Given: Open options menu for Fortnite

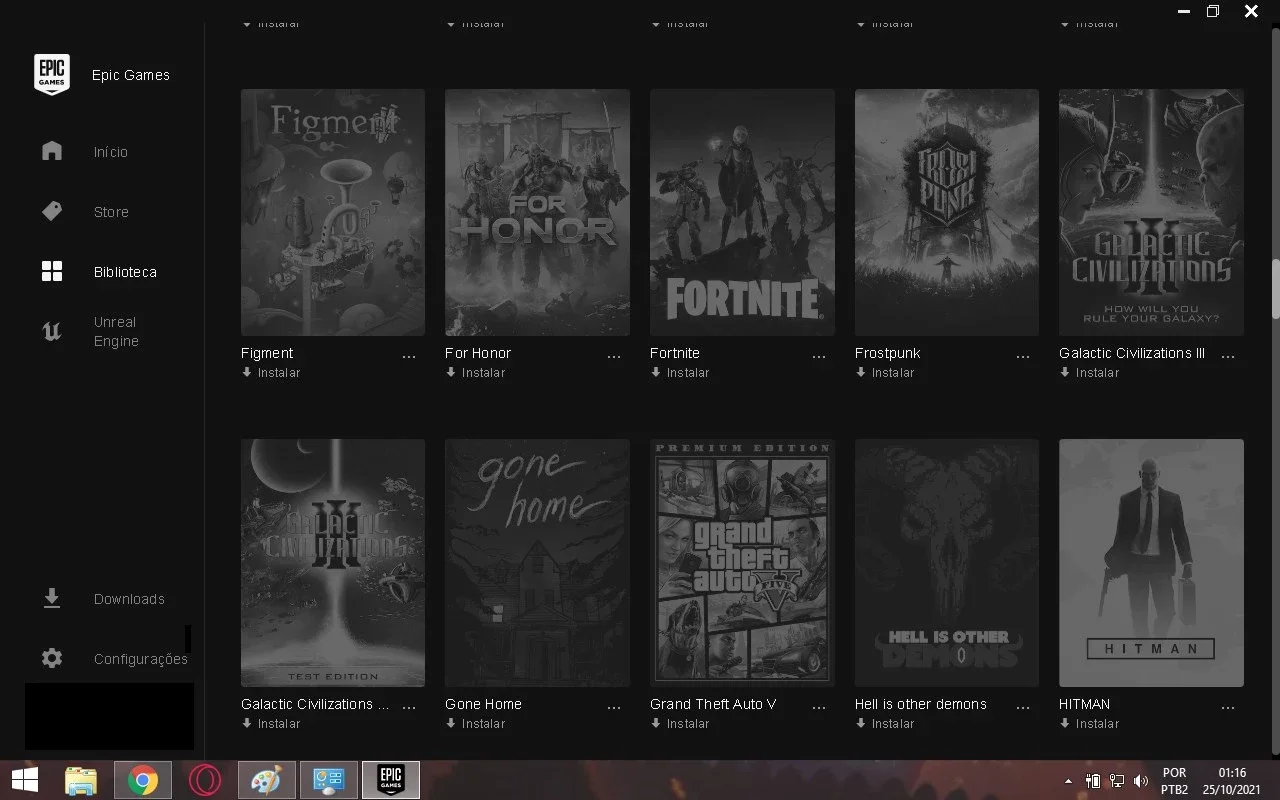Looking at the screenshot, I should click(819, 356).
